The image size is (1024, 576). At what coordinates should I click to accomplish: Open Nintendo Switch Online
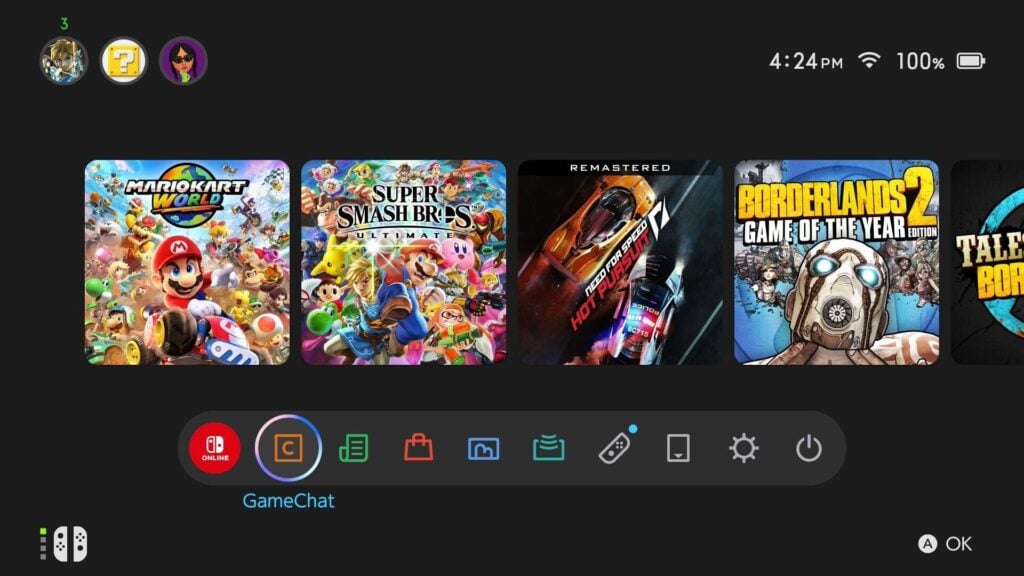tap(215, 448)
